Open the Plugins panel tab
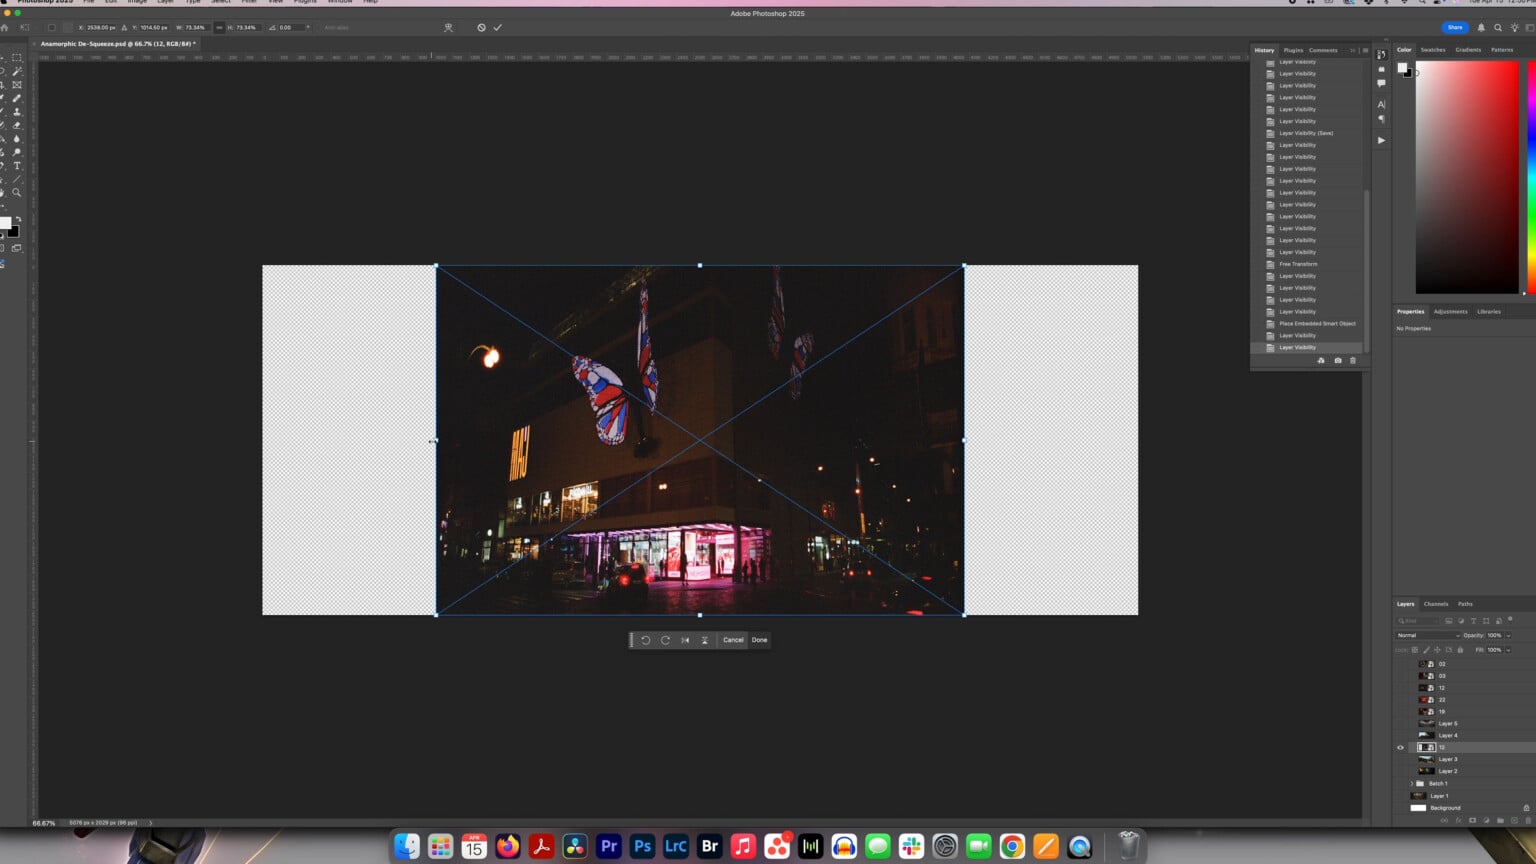This screenshot has height=864, width=1536. coord(1292,50)
